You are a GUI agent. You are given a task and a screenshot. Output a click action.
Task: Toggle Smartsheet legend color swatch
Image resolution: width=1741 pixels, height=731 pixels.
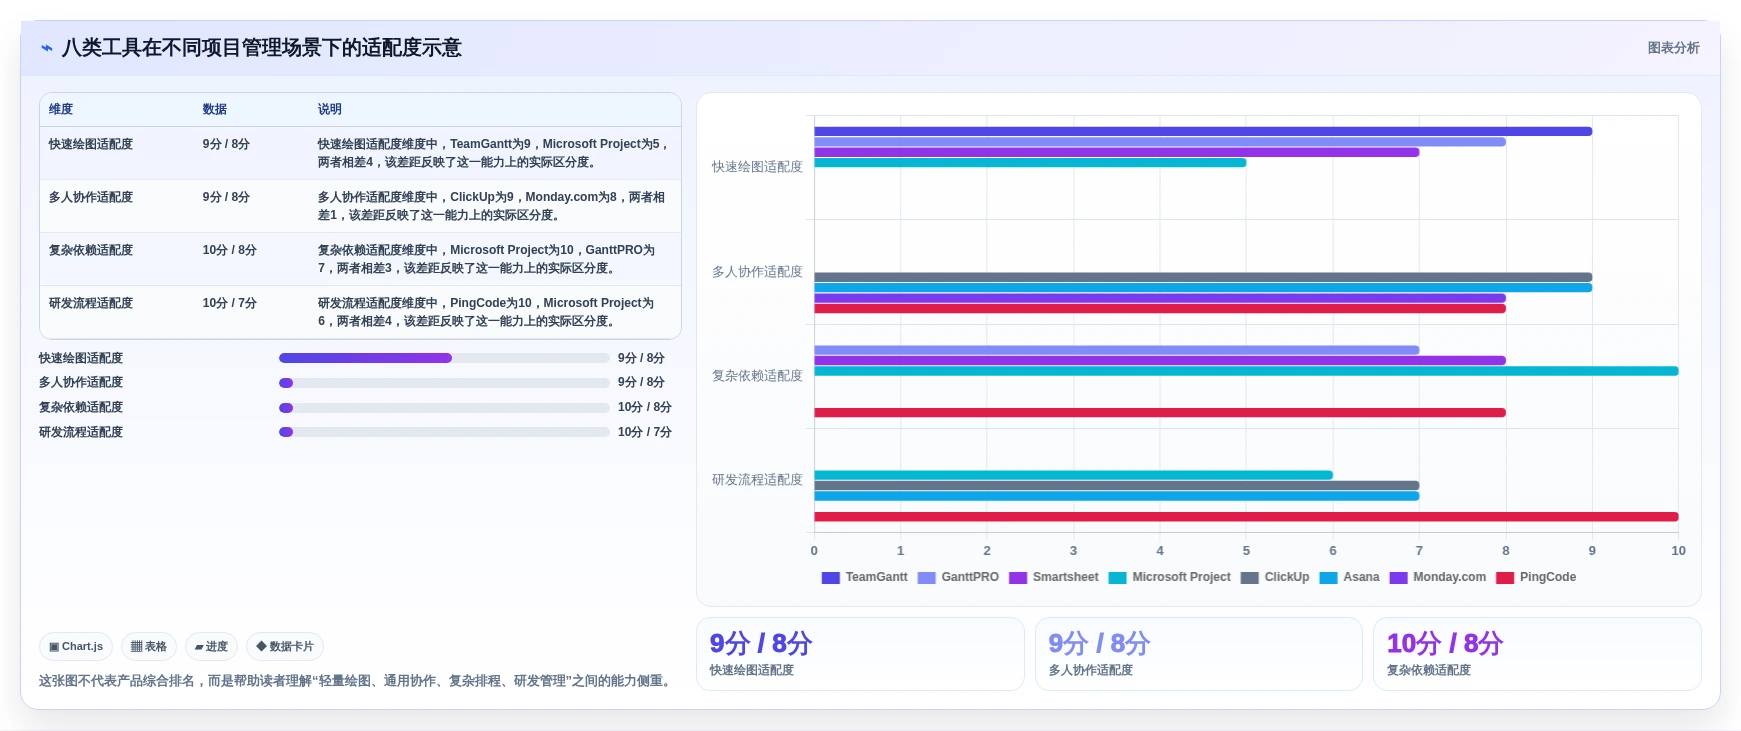click(x=1018, y=578)
